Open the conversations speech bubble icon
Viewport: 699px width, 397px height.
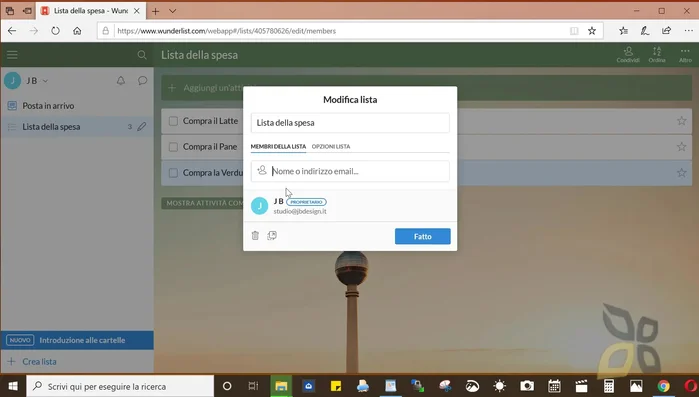142,81
